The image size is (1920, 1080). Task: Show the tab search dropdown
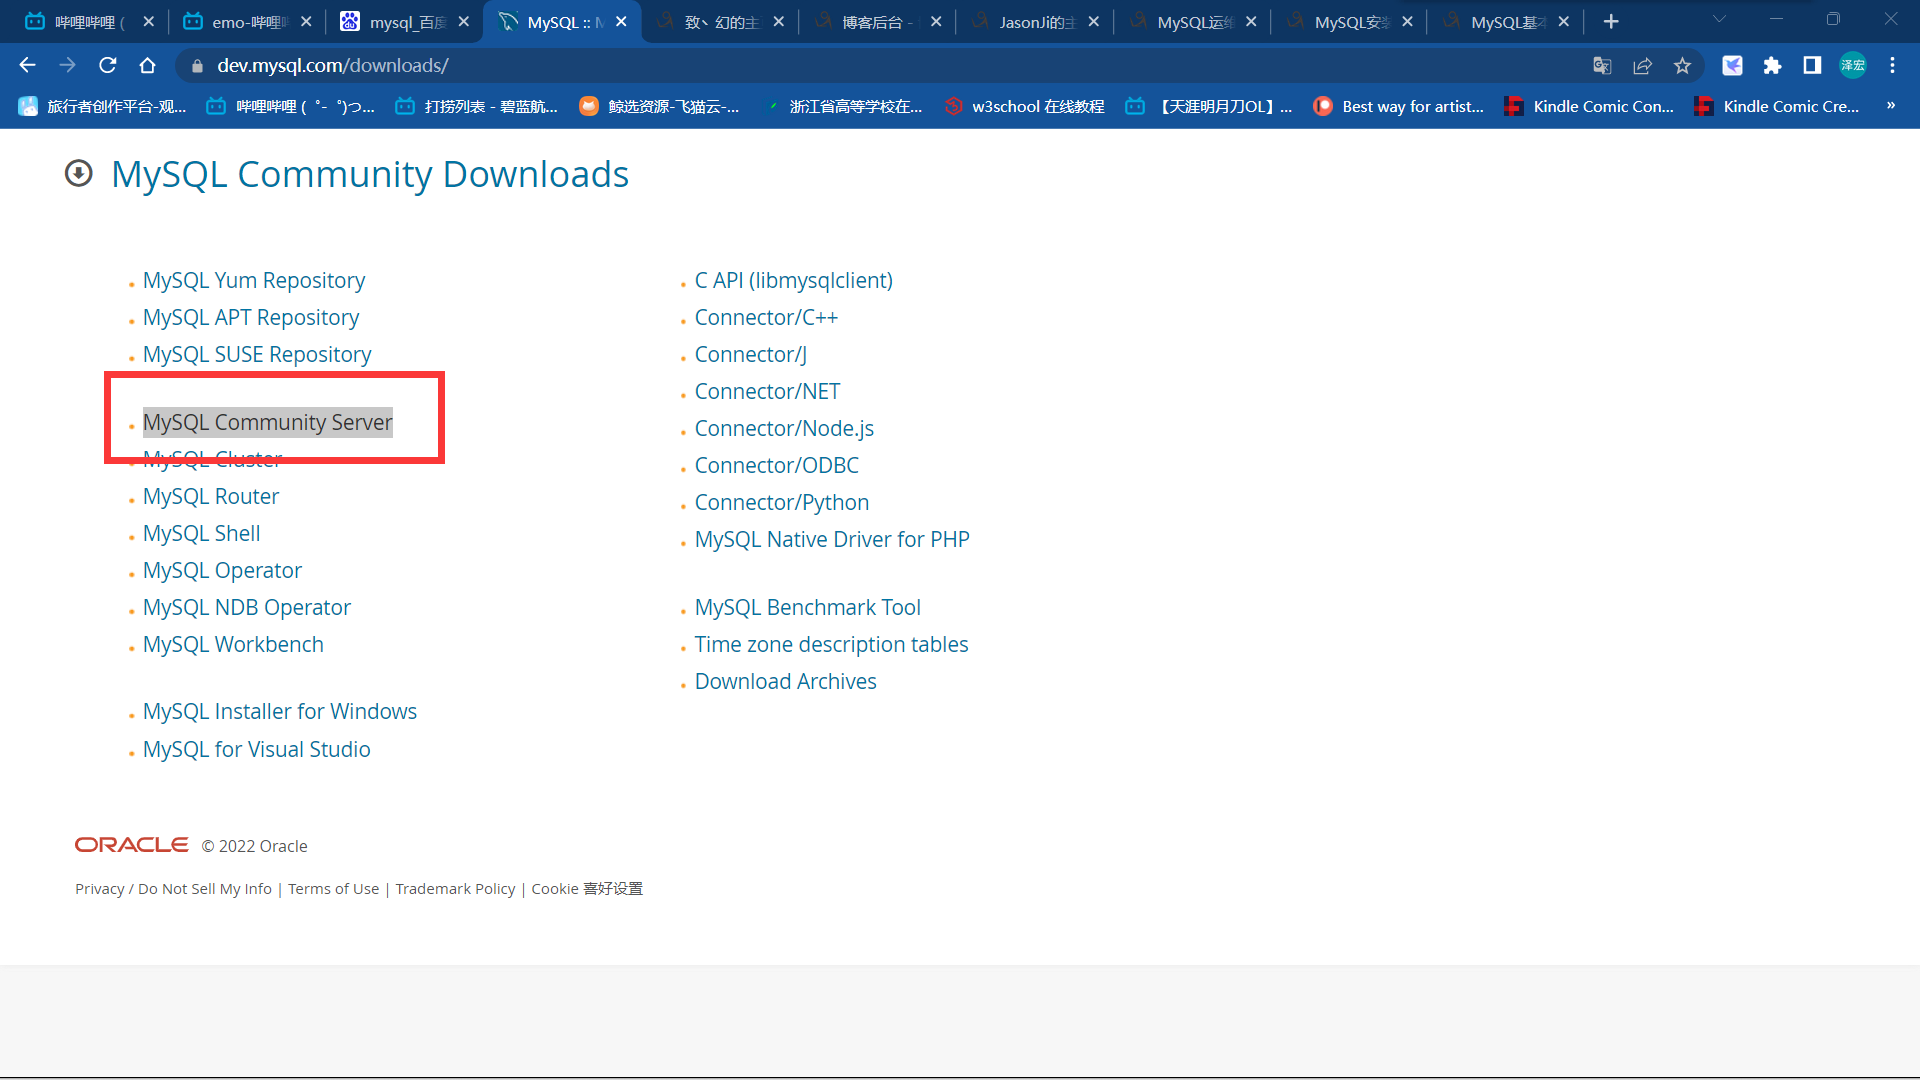(1719, 19)
